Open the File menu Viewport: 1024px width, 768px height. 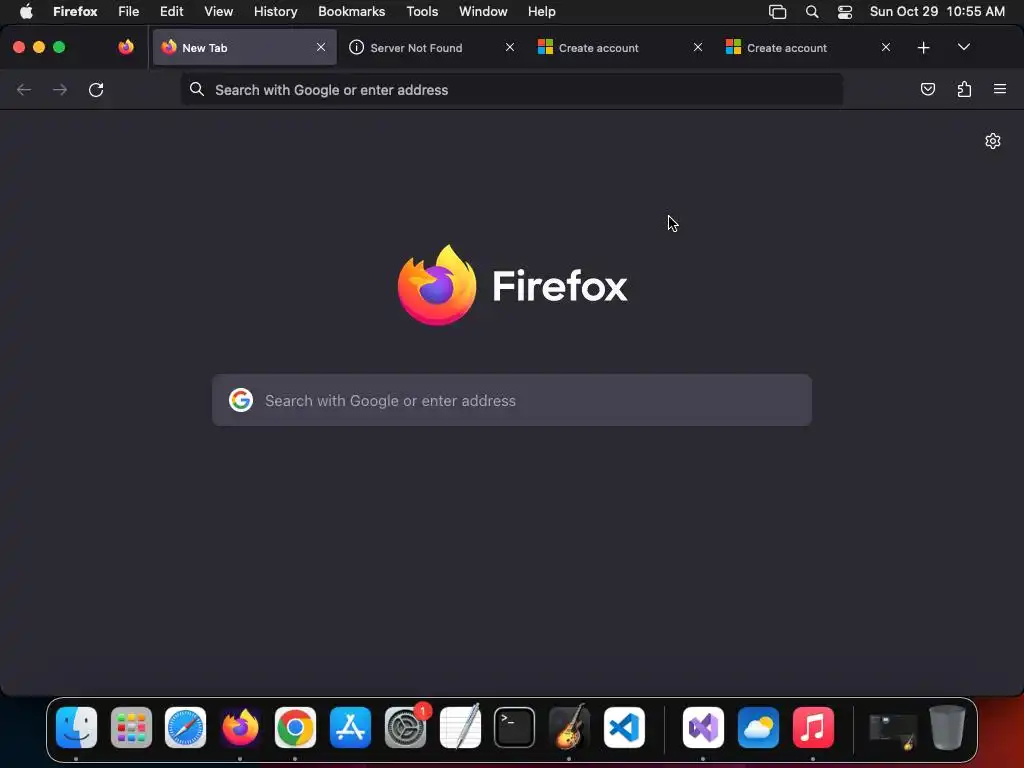pos(129,11)
